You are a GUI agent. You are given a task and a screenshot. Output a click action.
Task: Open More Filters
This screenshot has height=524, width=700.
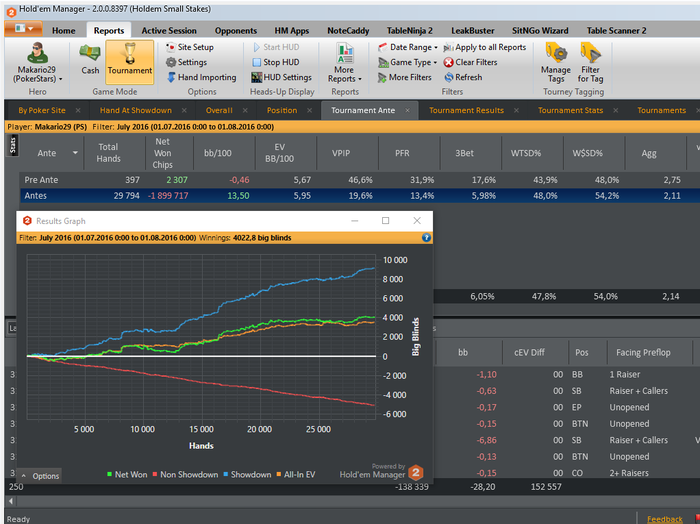point(405,77)
